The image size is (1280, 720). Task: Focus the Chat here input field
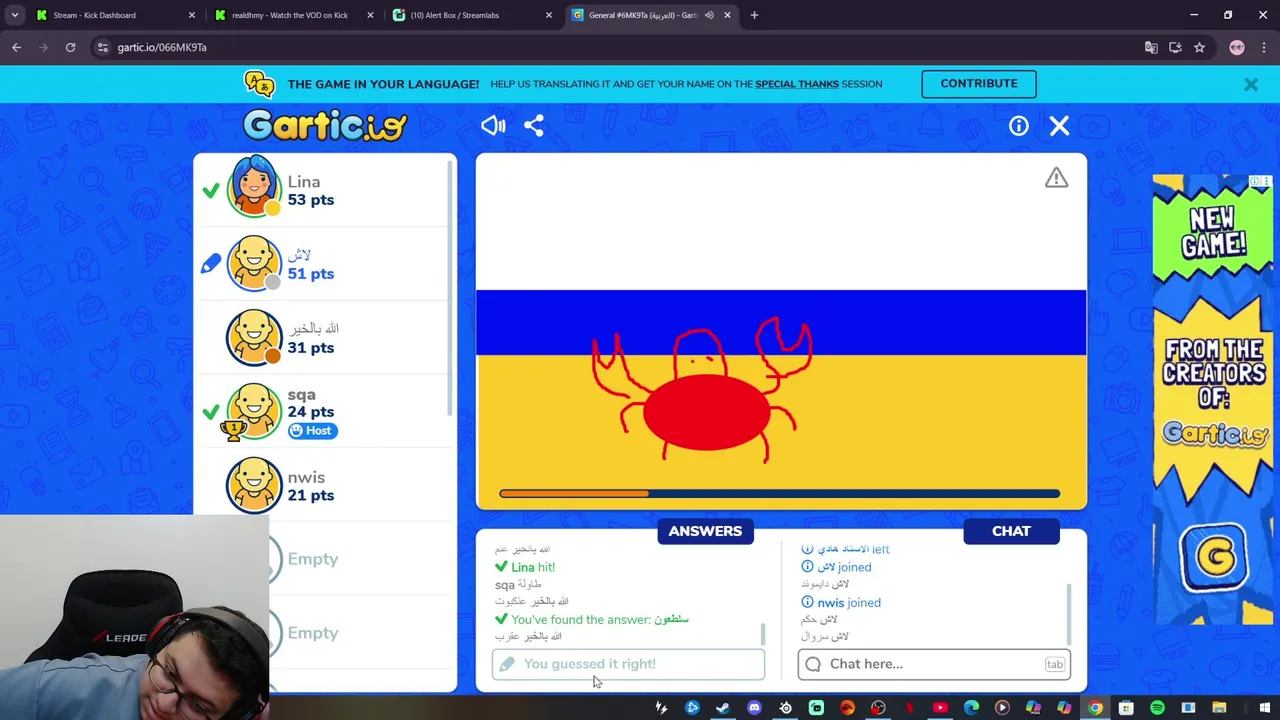tap(934, 664)
